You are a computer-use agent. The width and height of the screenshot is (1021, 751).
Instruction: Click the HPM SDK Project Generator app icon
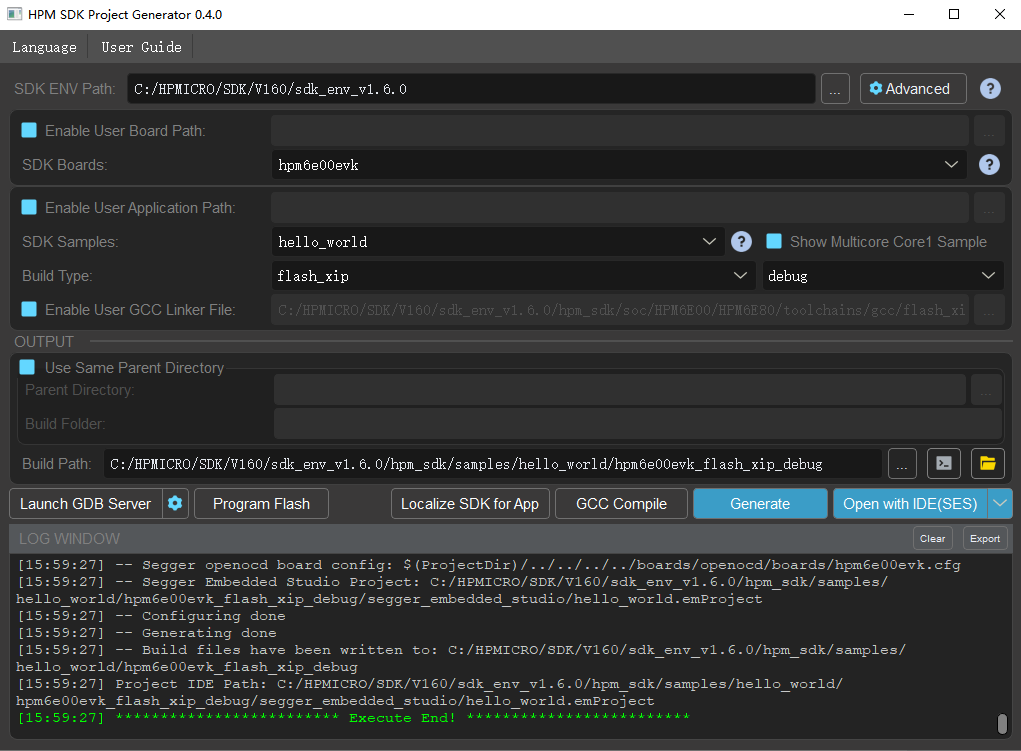14,14
